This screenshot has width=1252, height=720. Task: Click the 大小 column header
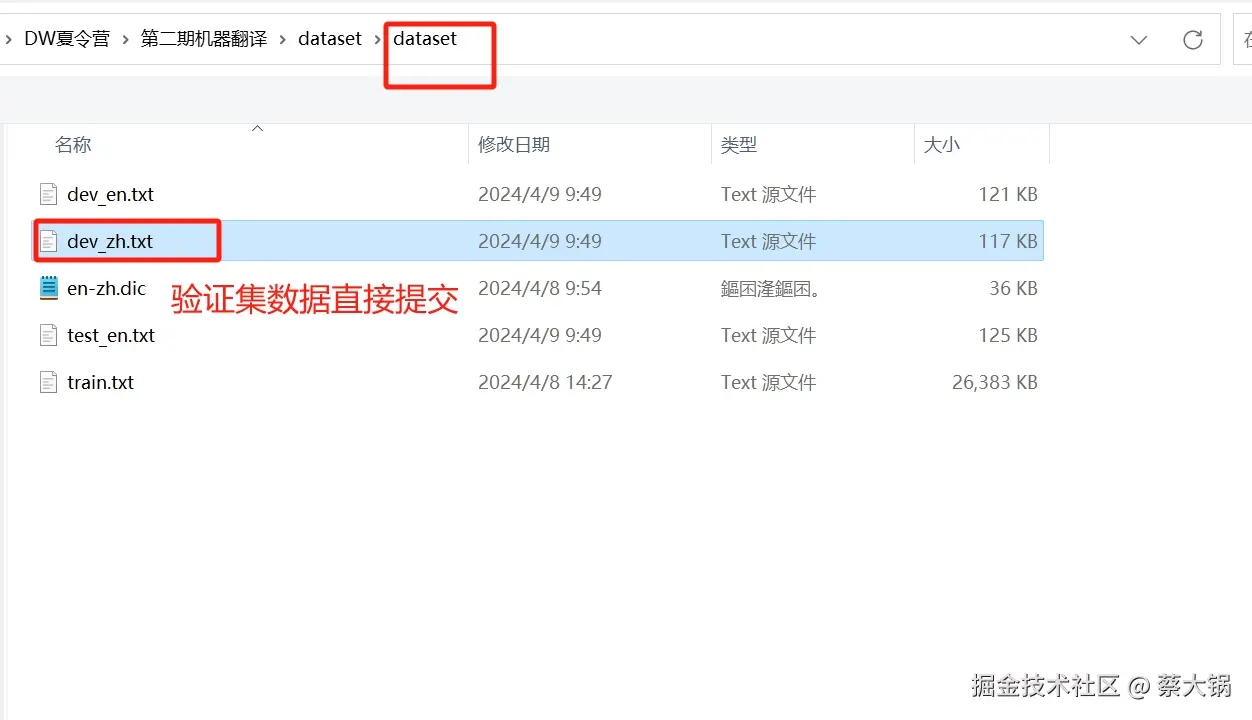[x=941, y=144]
